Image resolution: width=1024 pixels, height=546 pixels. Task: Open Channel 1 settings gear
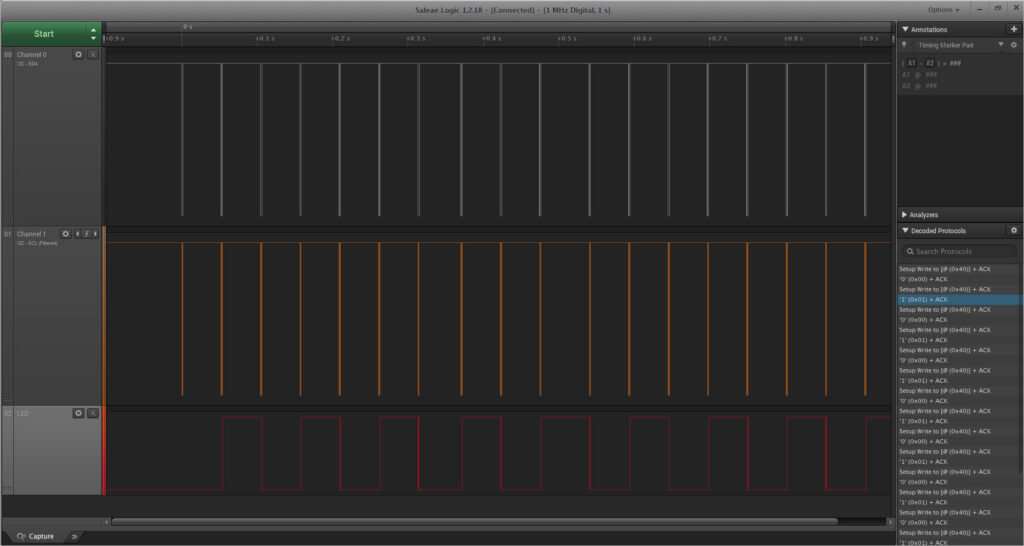tap(65, 234)
